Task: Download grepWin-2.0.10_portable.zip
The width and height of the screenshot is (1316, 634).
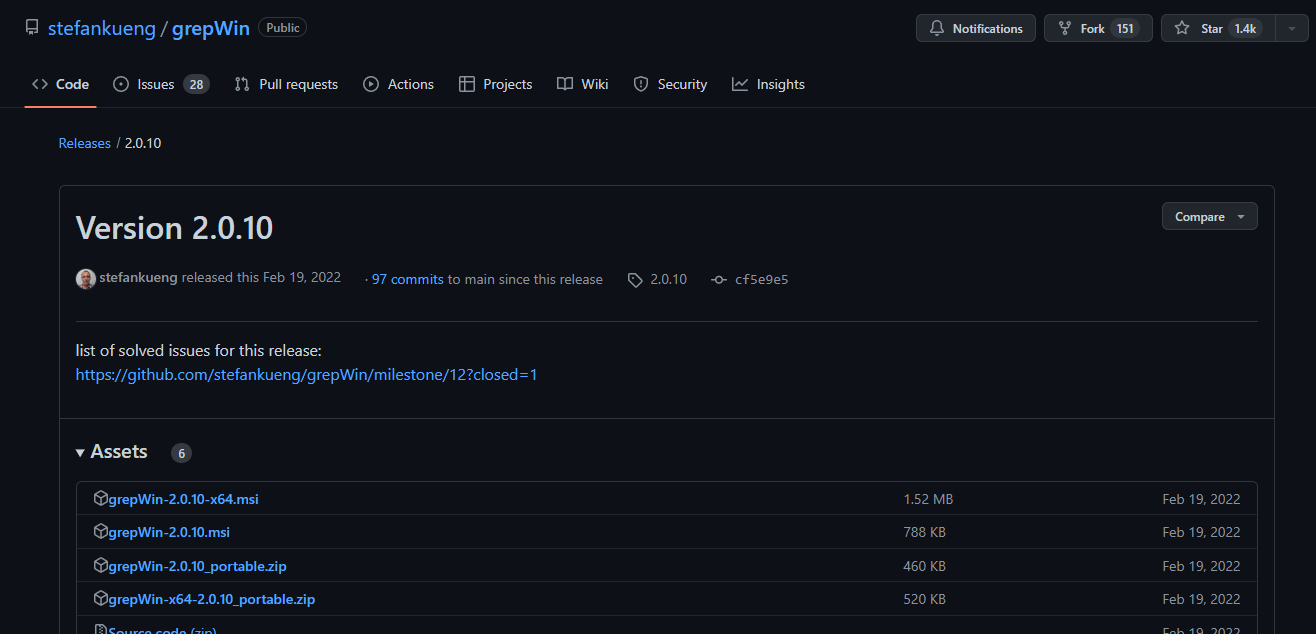Action: coord(197,566)
